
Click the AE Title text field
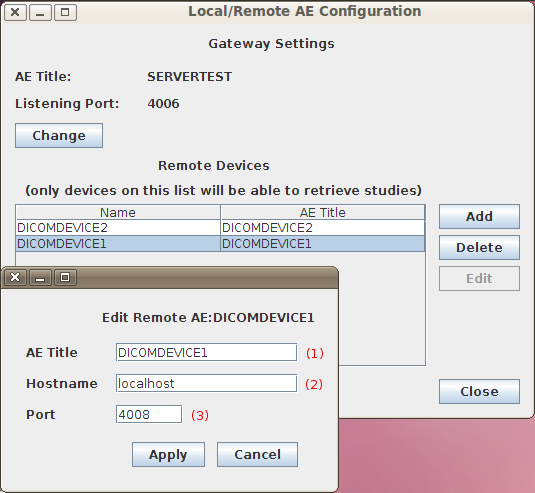pos(206,352)
